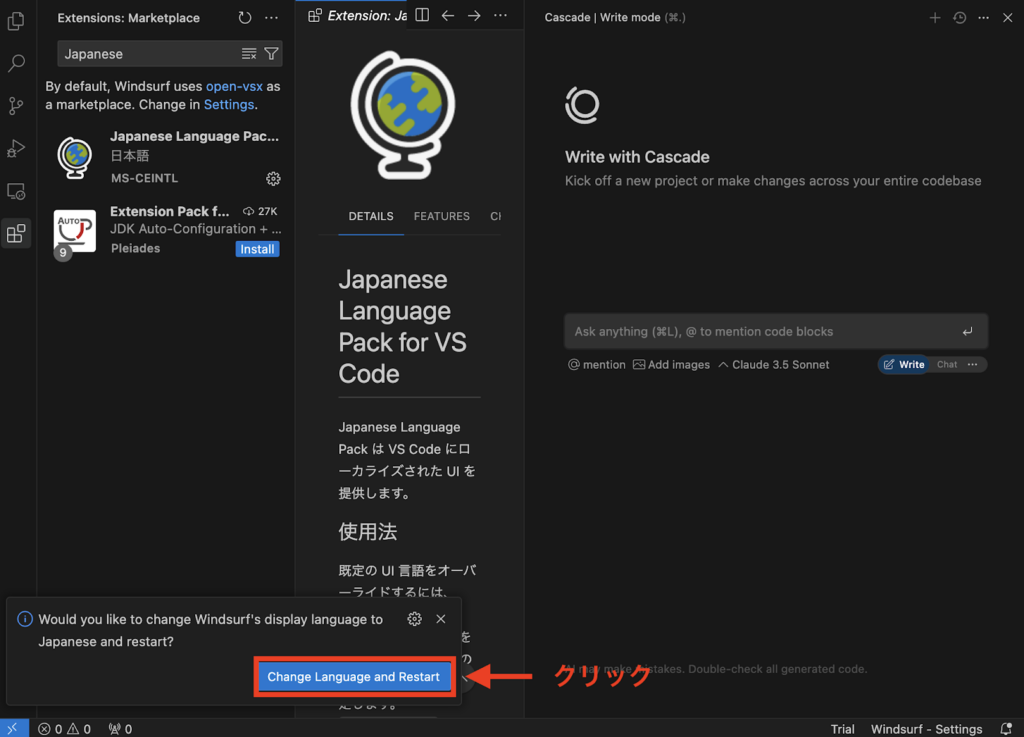Switch Cascade to Write mode
Screen dimensions: 1024x737
904,364
